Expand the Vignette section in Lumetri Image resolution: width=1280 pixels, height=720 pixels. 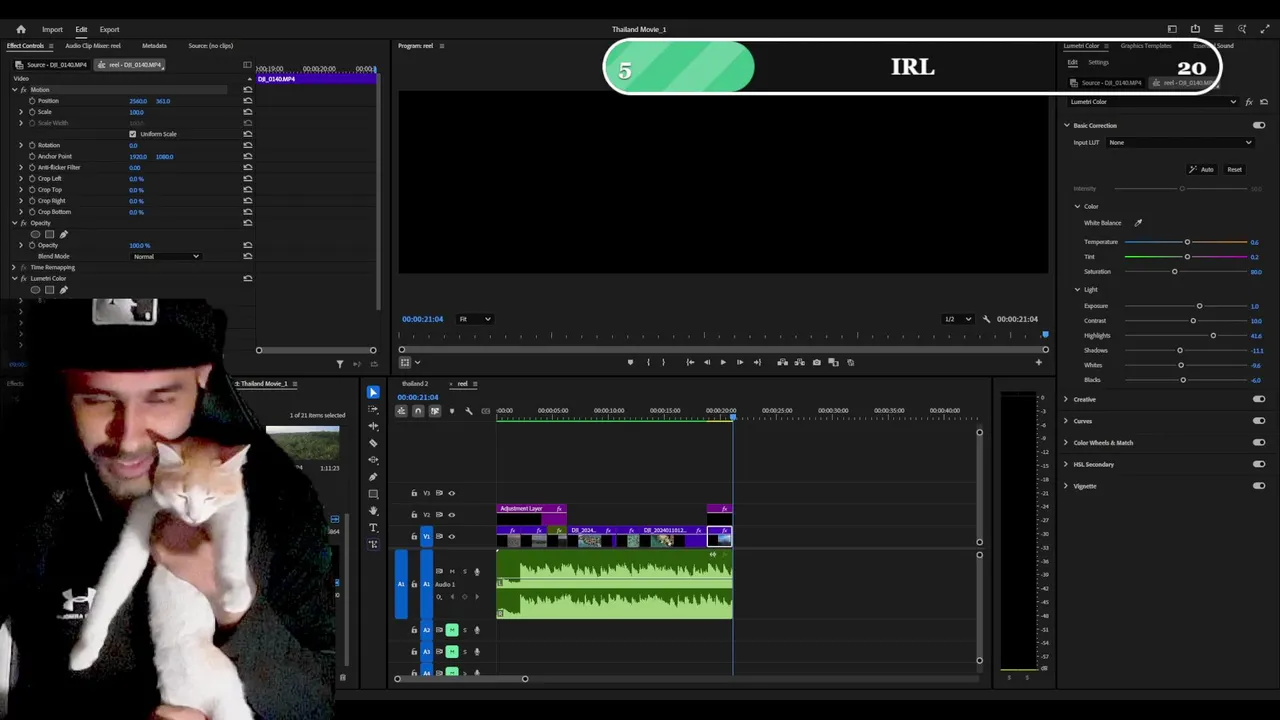click(1066, 486)
